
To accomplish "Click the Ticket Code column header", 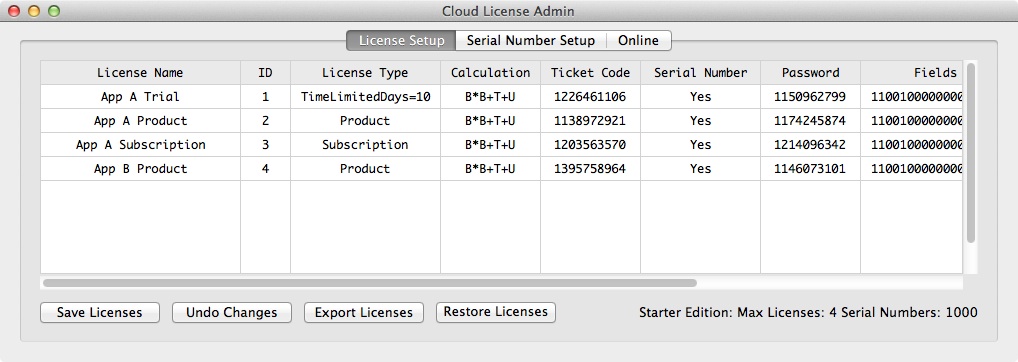I will 590,73.
